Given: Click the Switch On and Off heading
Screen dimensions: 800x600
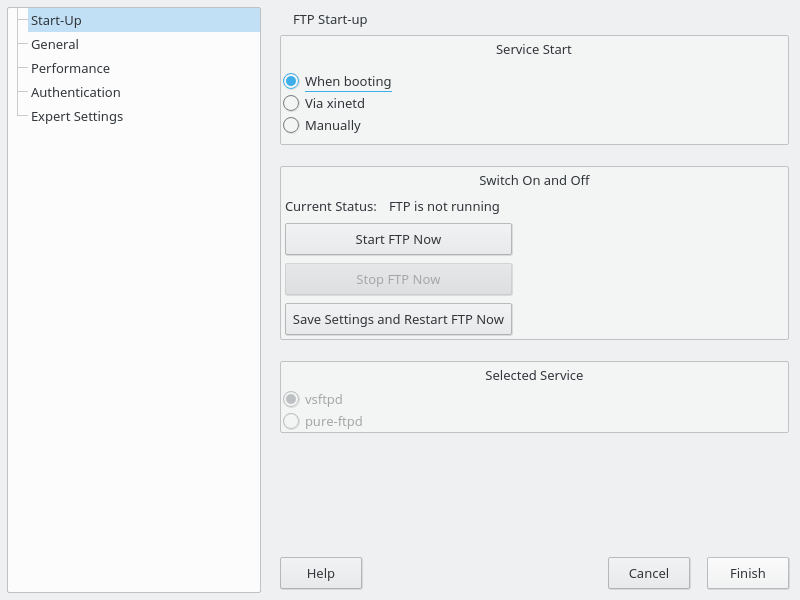Looking at the screenshot, I should point(533,180).
